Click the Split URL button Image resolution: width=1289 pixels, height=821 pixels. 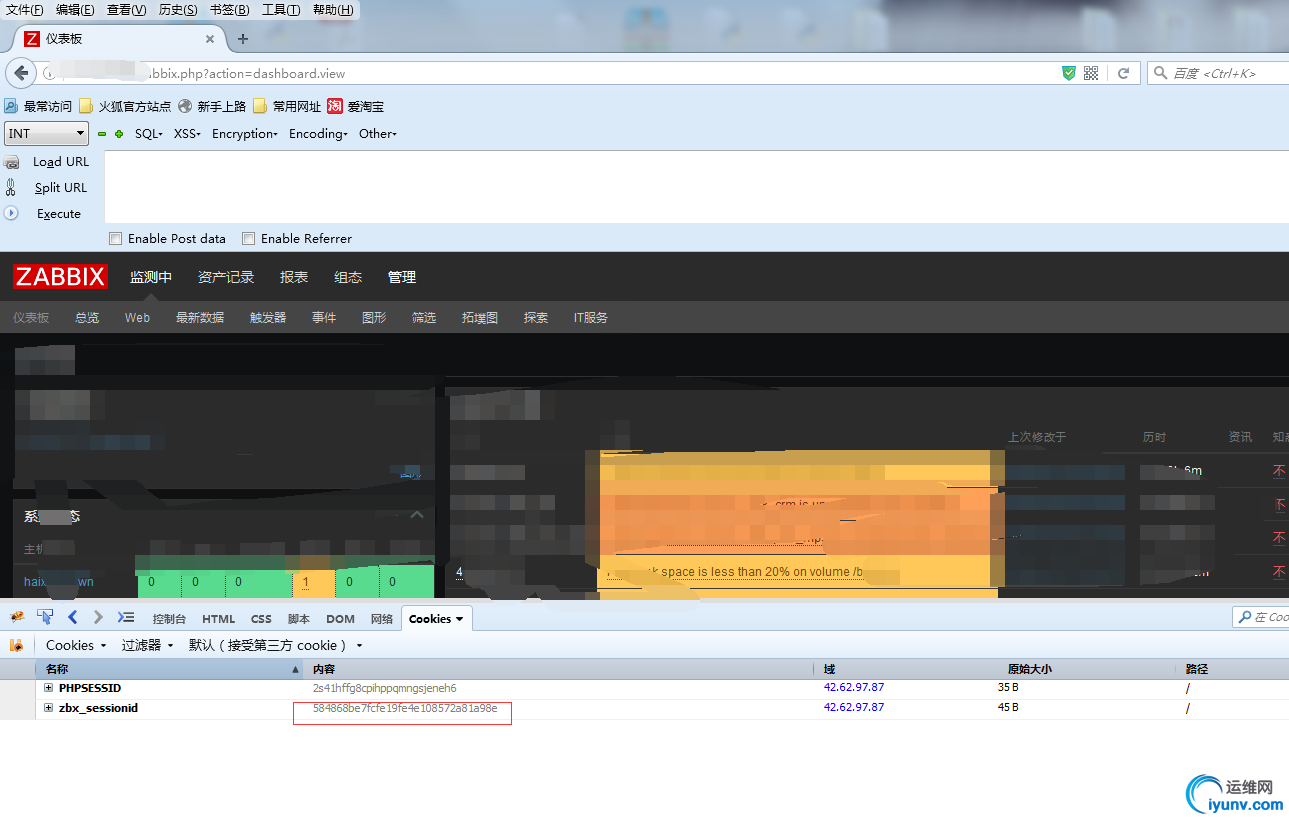click(61, 187)
